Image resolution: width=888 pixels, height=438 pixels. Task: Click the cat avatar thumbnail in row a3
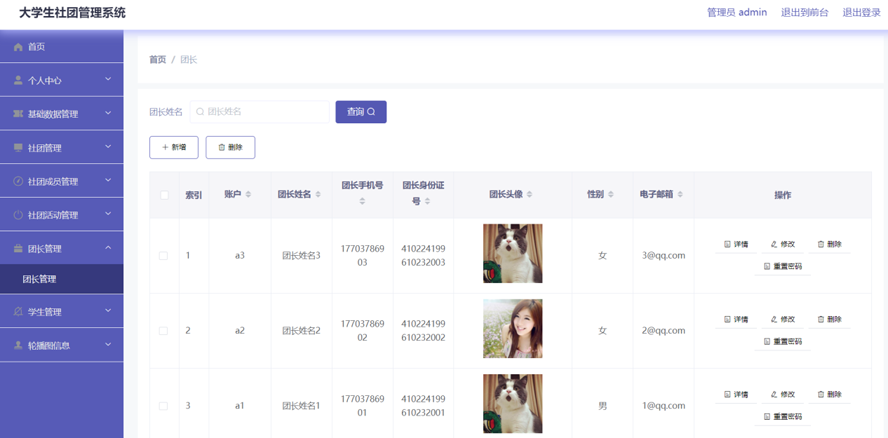tap(513, 253)
